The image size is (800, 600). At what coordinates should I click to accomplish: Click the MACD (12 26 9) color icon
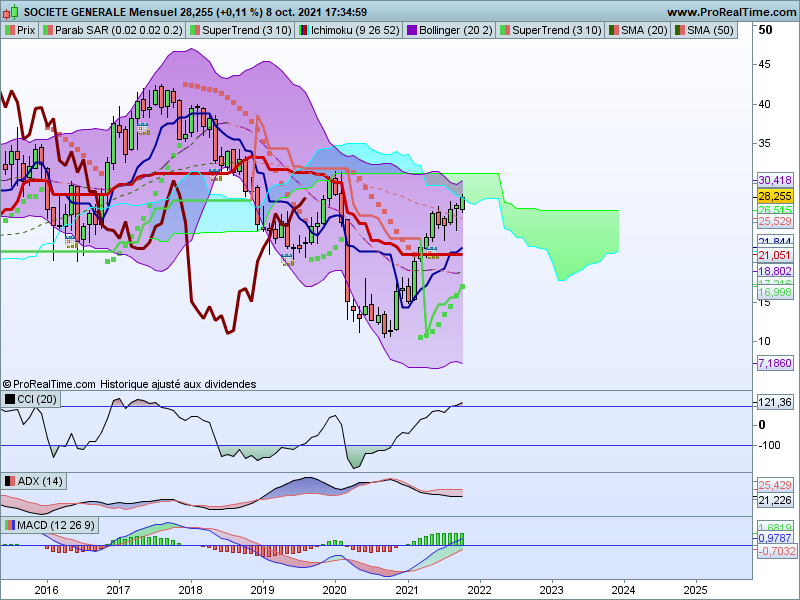[10, 525]
